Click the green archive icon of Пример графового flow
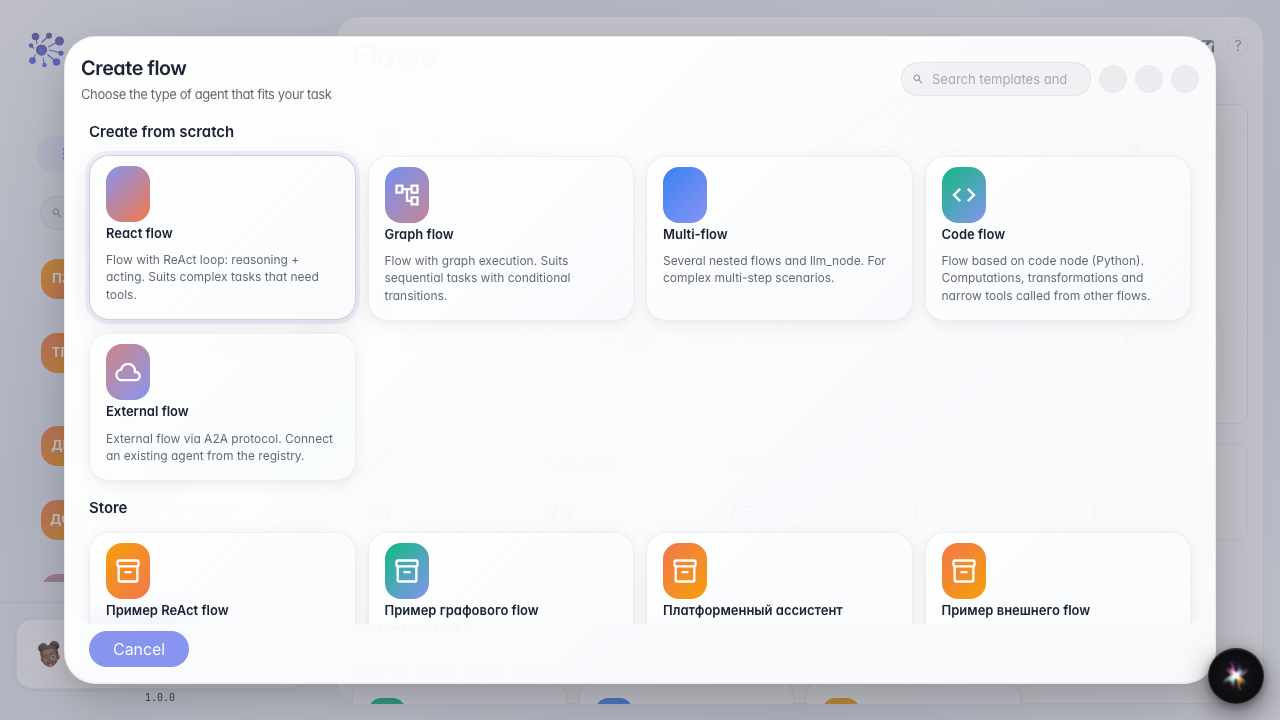The width and height of the screenshot is (1280, 720). [407, 571]
